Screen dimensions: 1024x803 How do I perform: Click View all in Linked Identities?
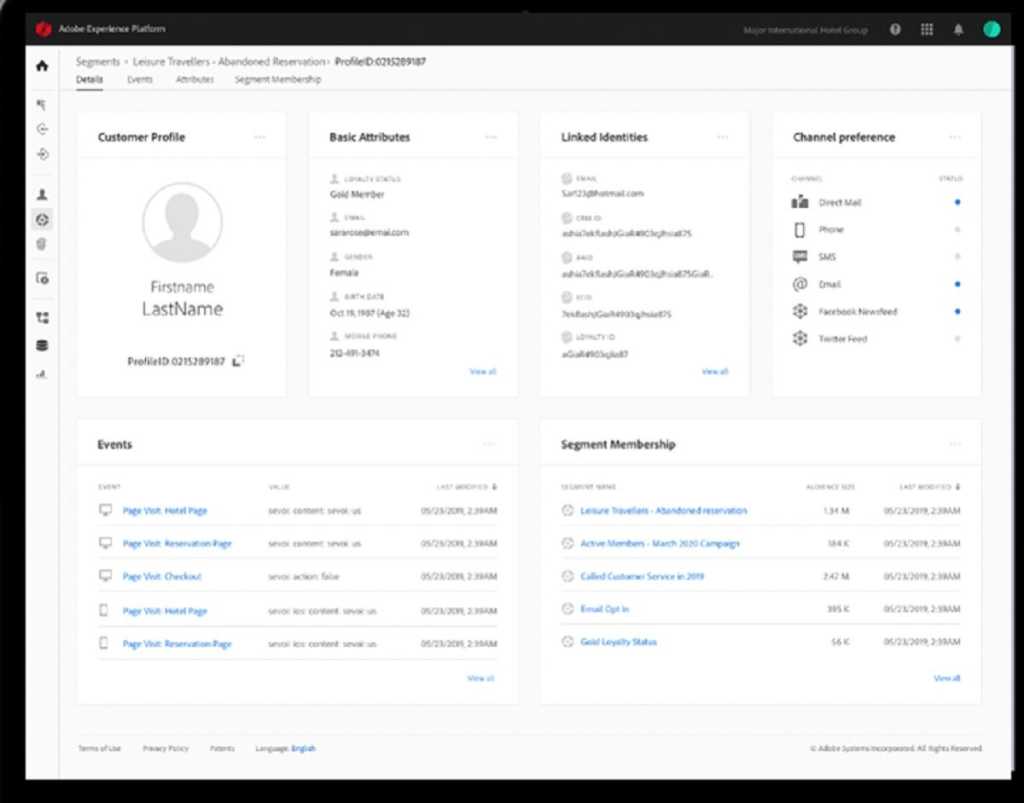[x=714, y=371]
